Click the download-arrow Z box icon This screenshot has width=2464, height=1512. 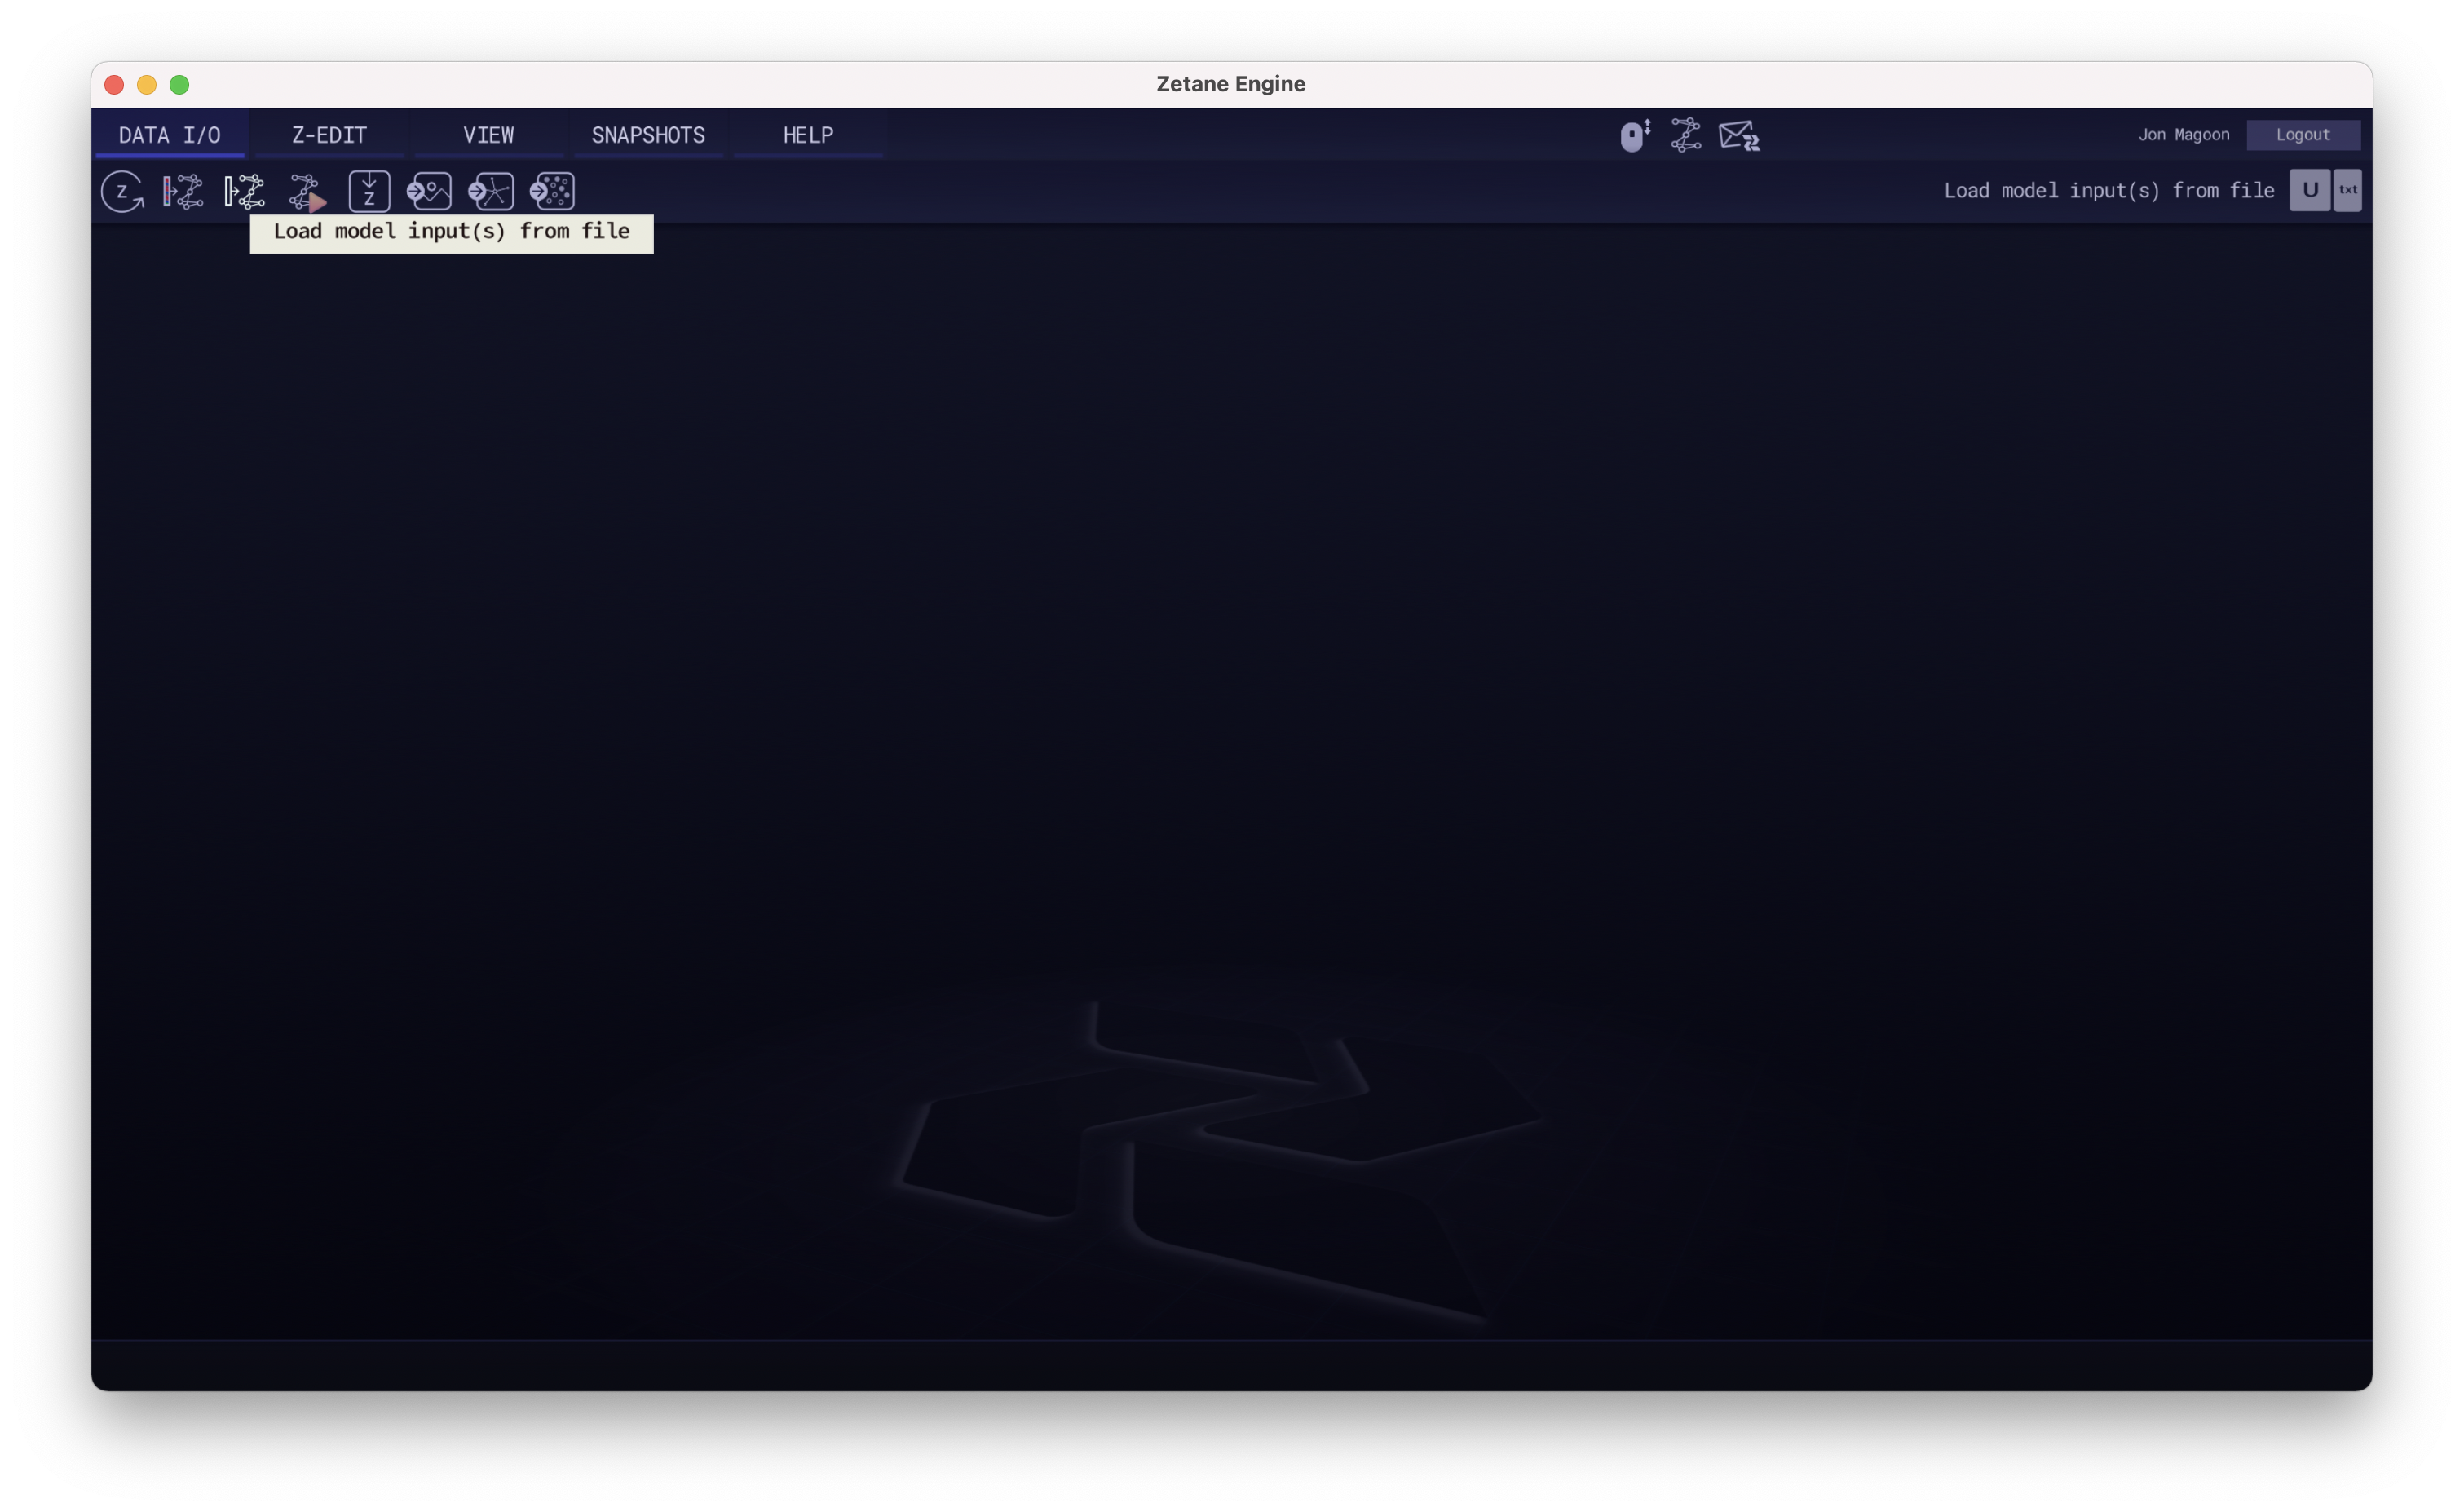[x=369, y=191]
